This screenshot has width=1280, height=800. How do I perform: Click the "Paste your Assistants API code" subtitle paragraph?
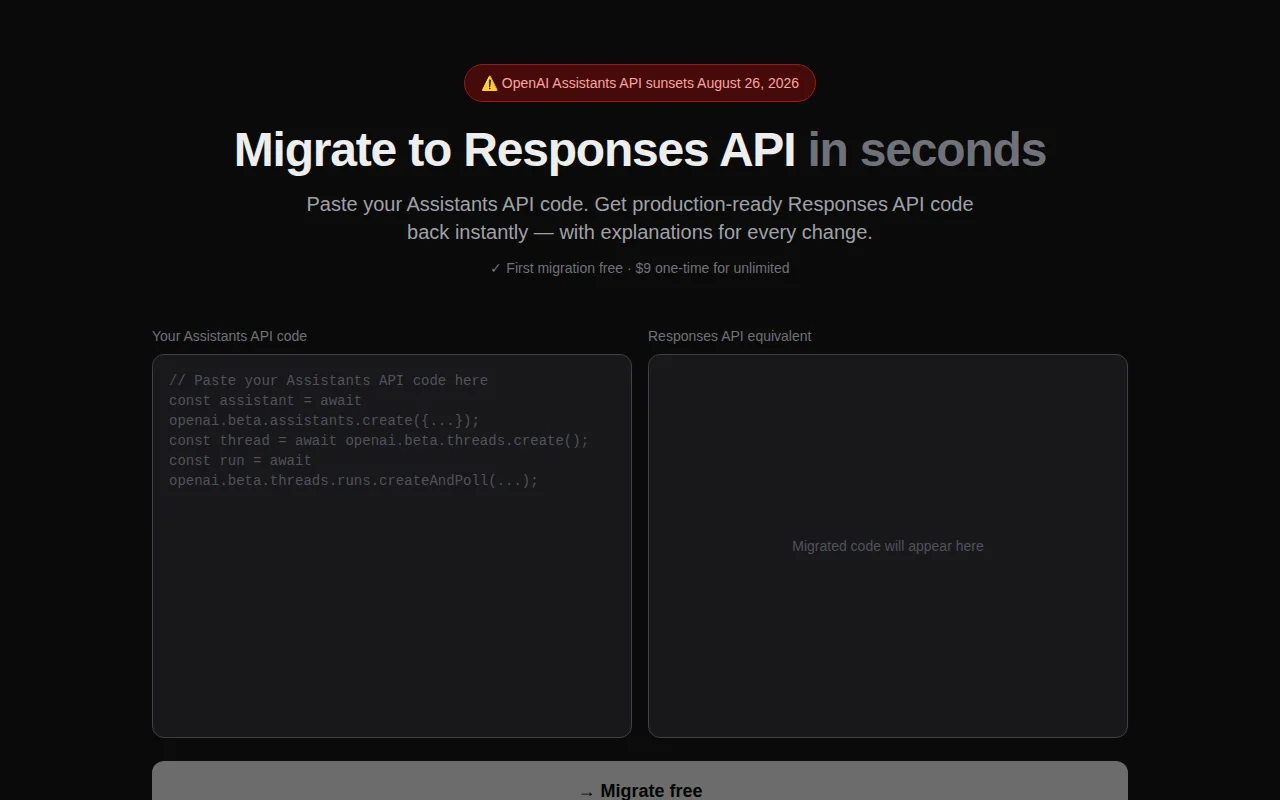[640, 218]
